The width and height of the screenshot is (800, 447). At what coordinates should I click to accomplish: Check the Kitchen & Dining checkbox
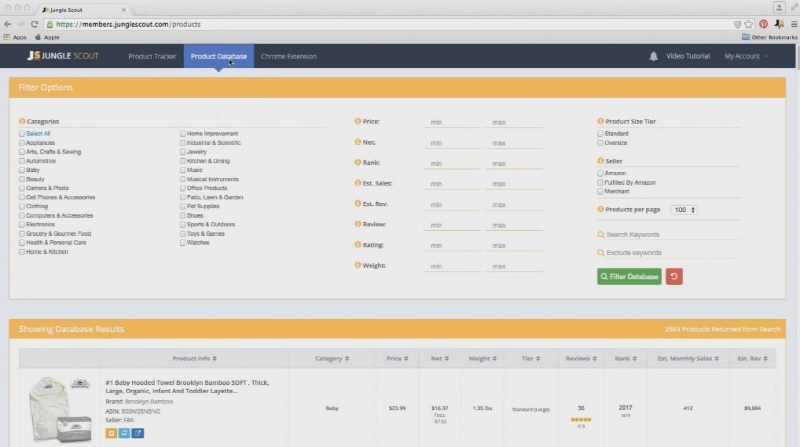[183, 161]
